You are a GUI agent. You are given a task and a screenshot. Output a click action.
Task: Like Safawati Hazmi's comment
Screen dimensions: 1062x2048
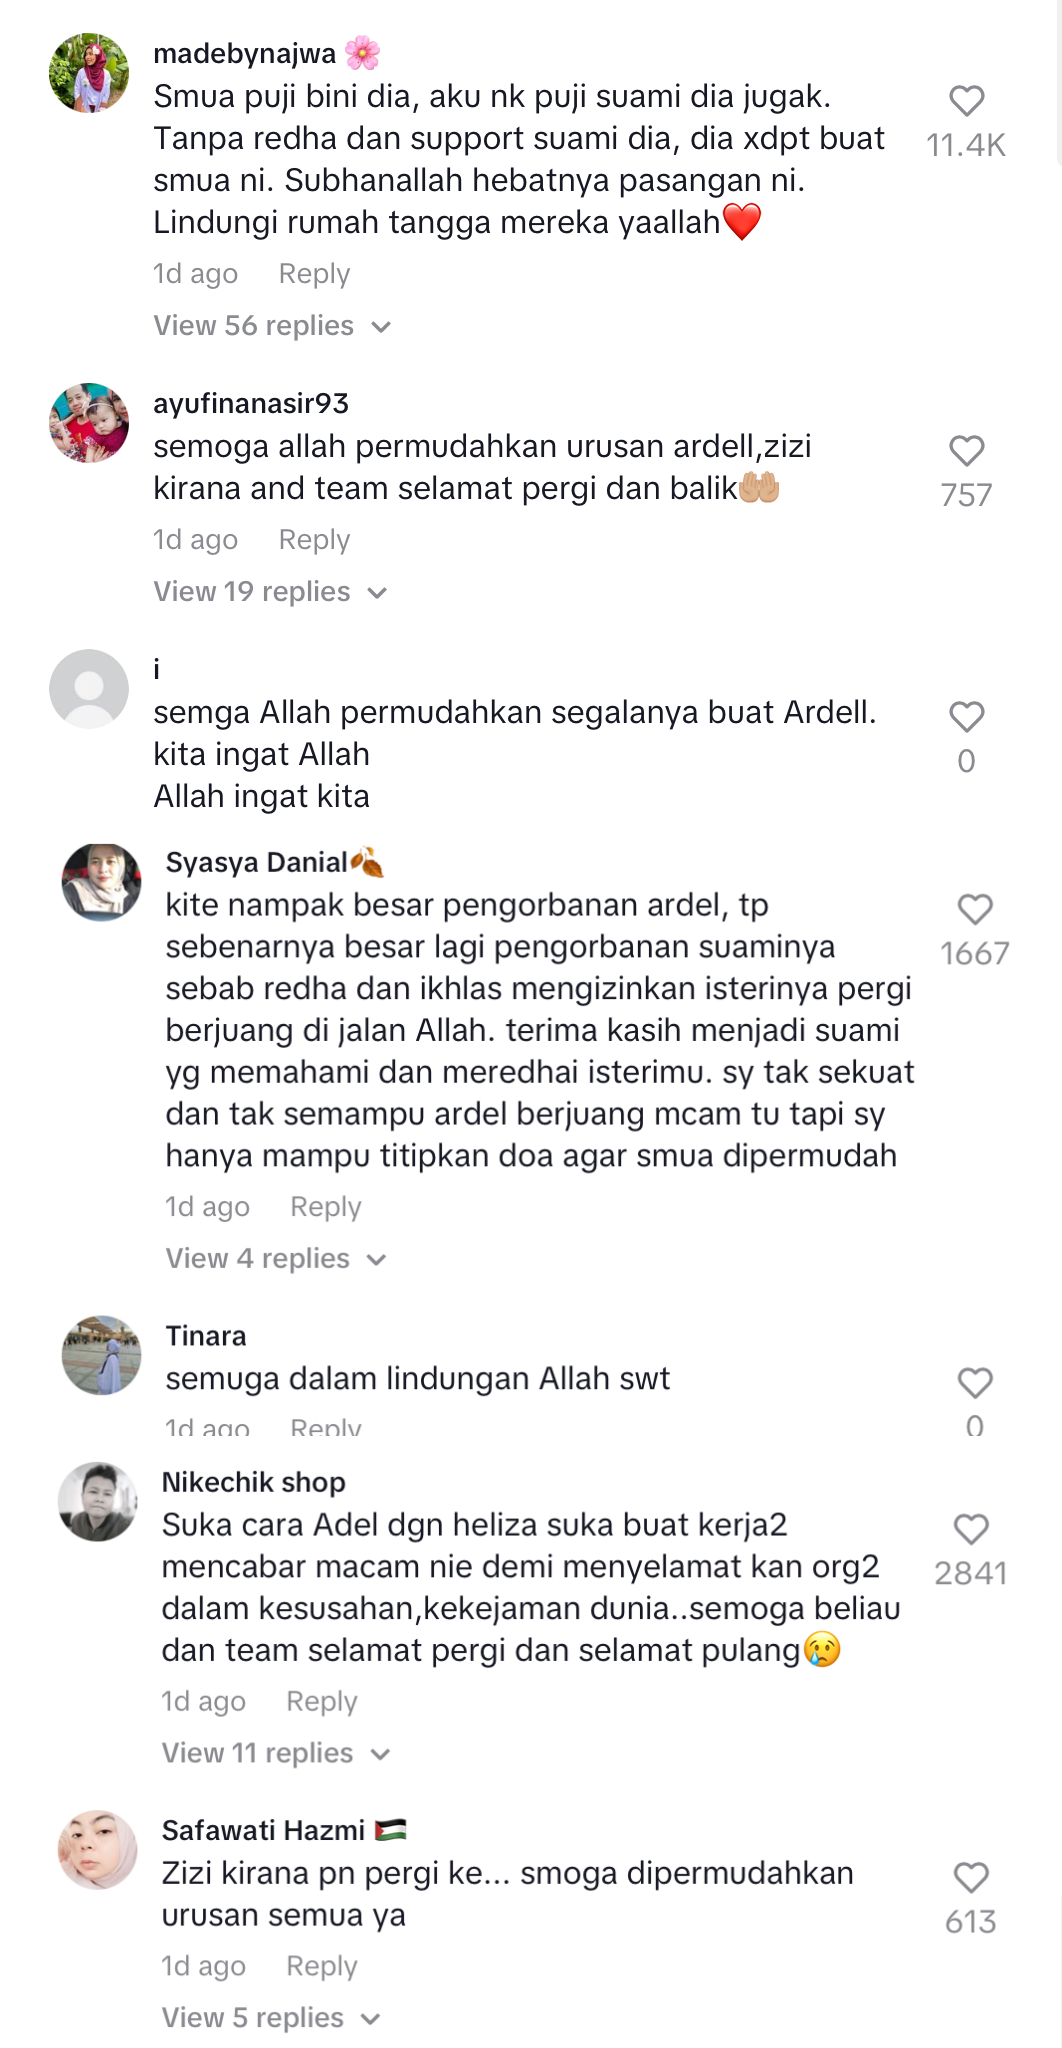971,1877
